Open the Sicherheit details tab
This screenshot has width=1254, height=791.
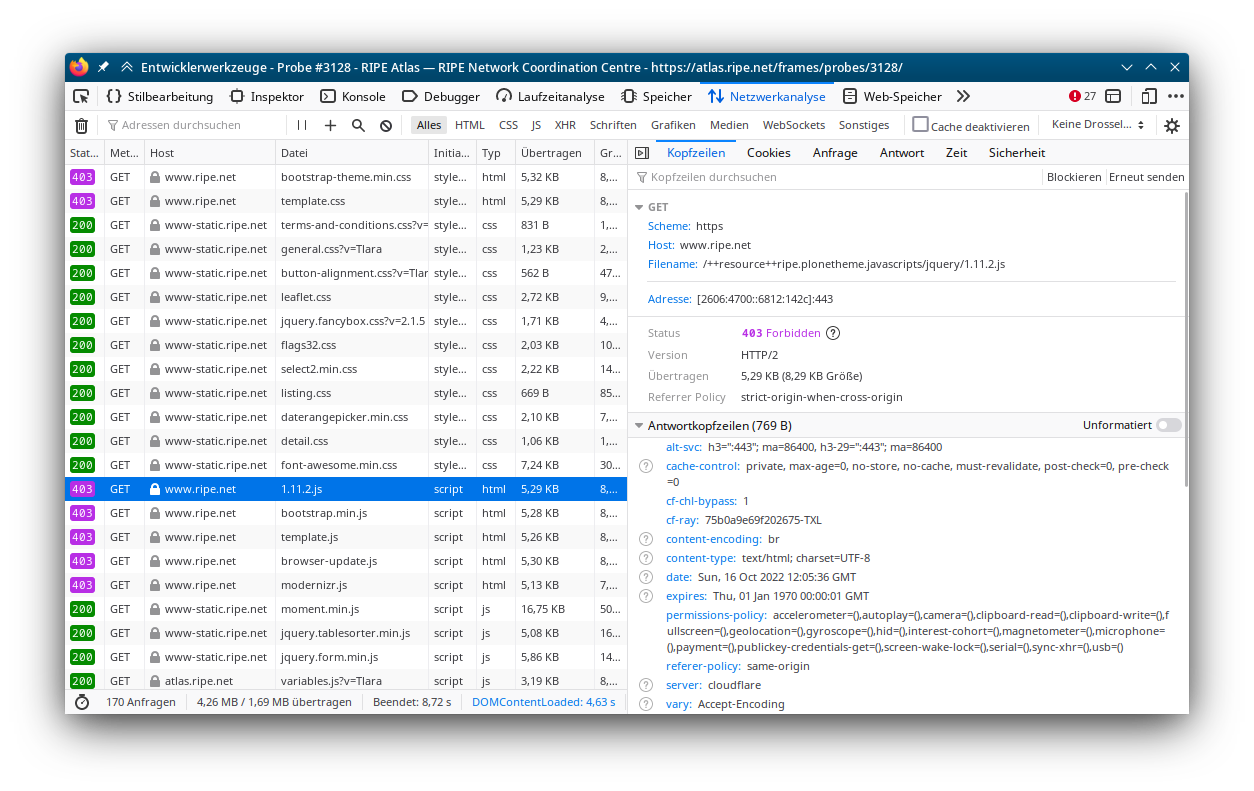[1017, 153]
